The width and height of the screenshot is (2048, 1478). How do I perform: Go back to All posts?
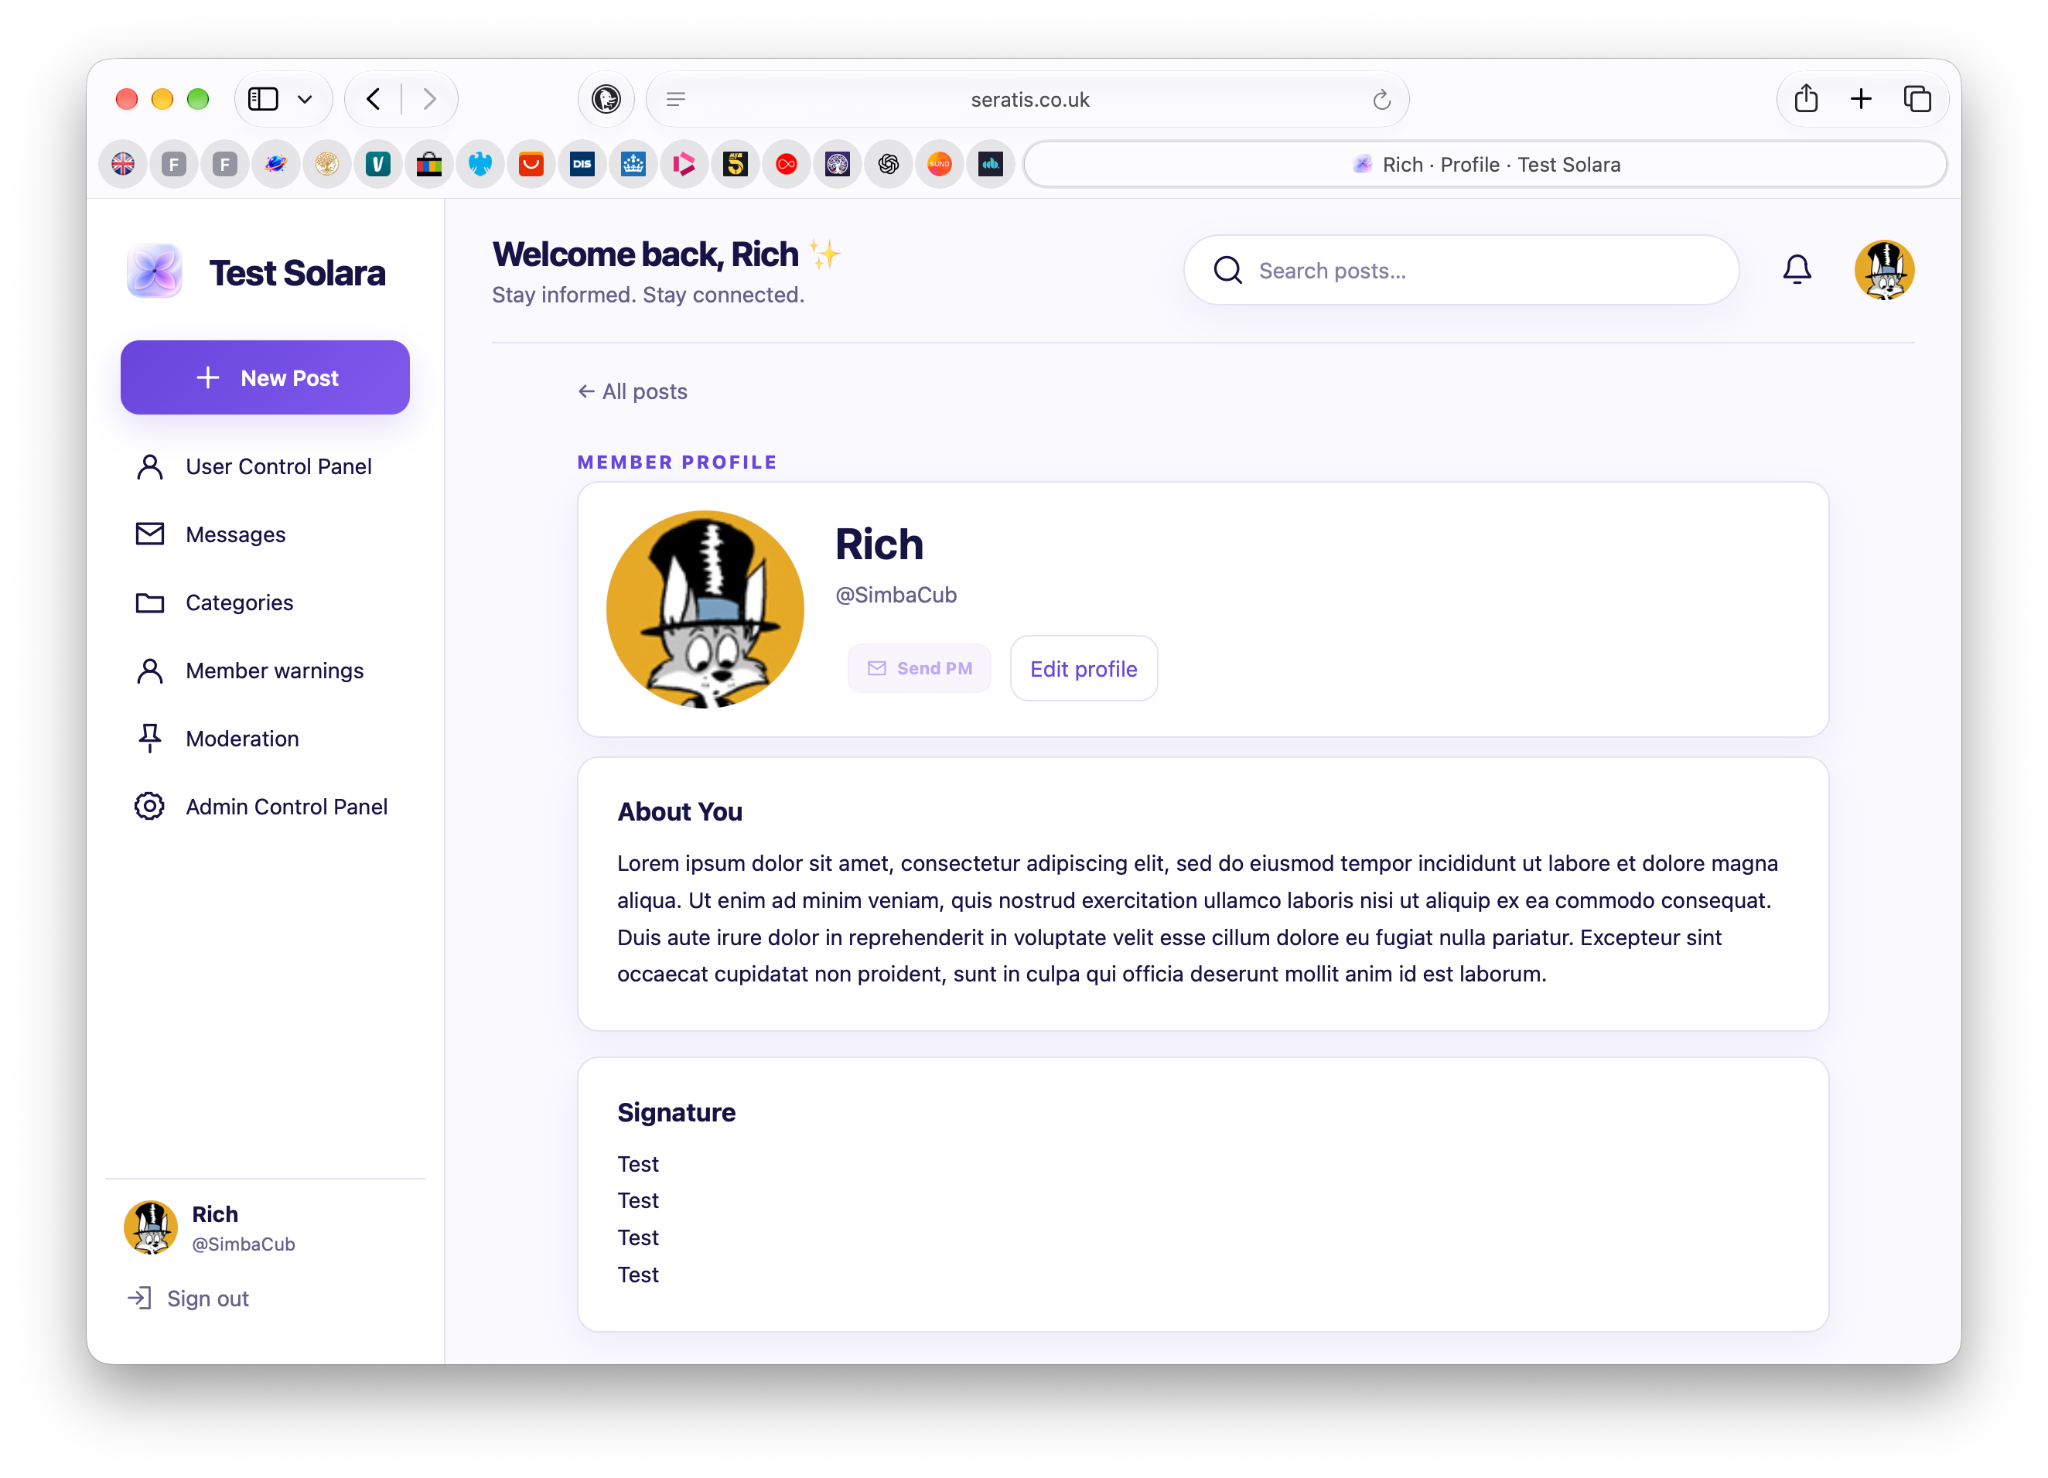[633, 392]
